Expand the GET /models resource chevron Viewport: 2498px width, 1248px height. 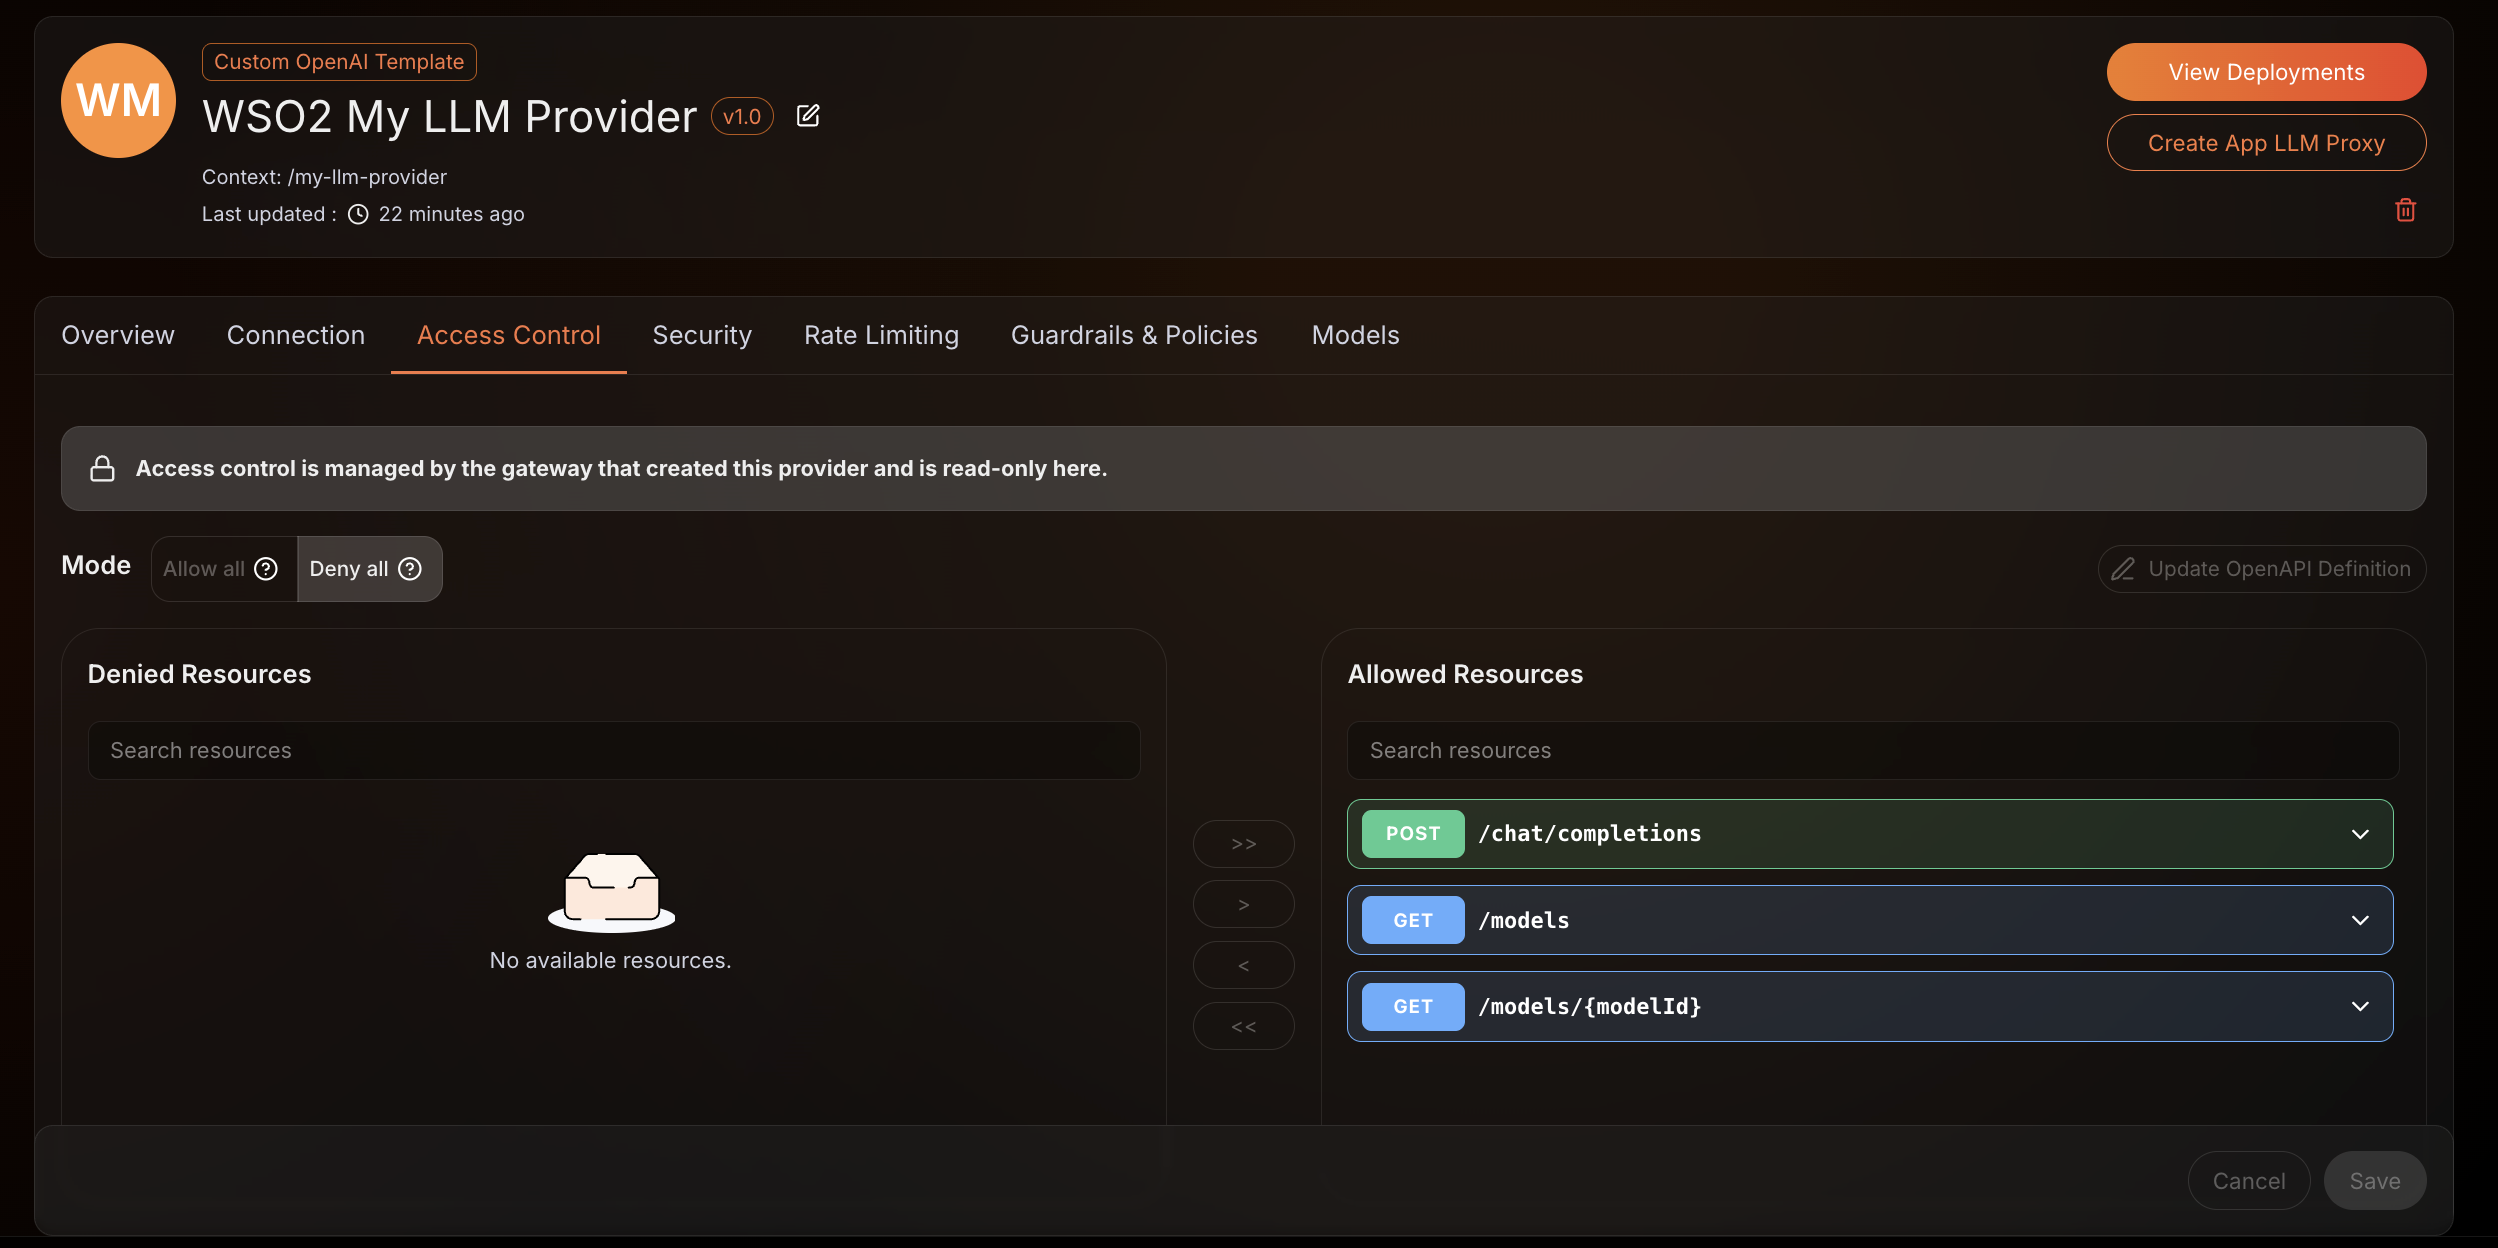pos(2360,920)
